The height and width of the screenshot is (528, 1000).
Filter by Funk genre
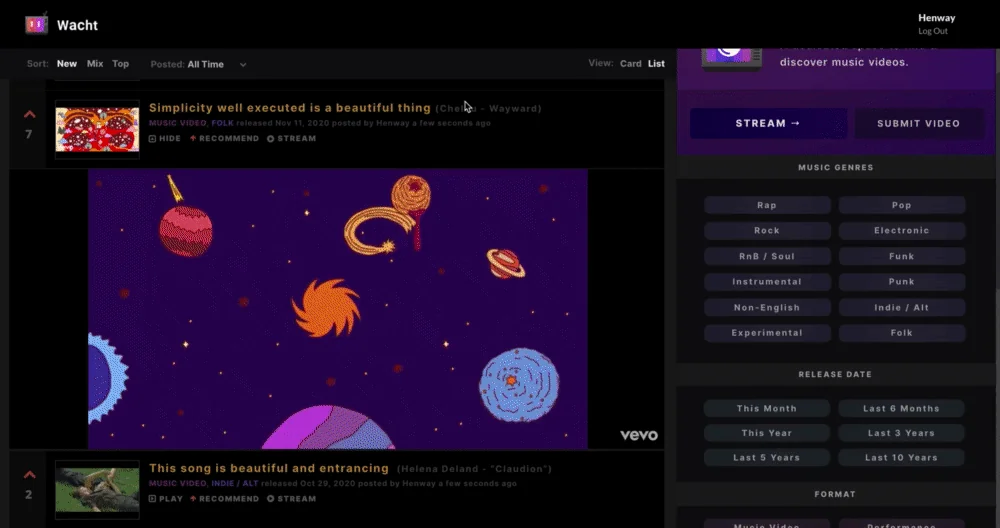pyautogui.click(x=902, y=256)
